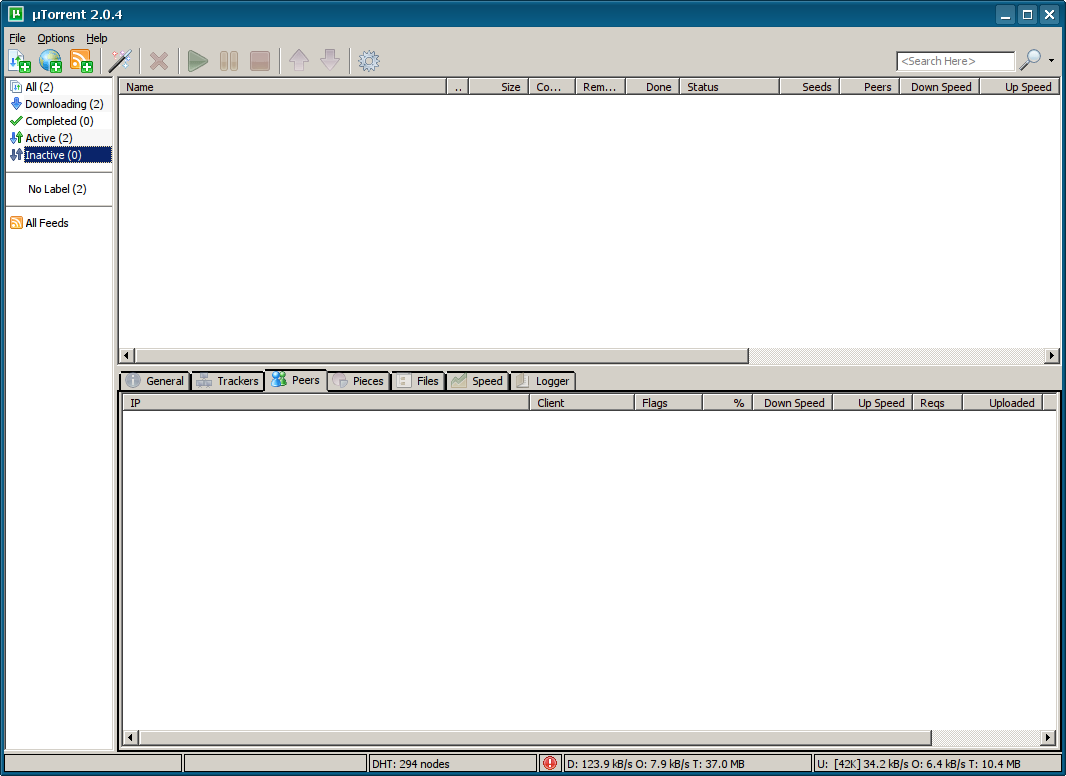
Task: Click the Remove torrent X icon
Action: tap(159, 61)
